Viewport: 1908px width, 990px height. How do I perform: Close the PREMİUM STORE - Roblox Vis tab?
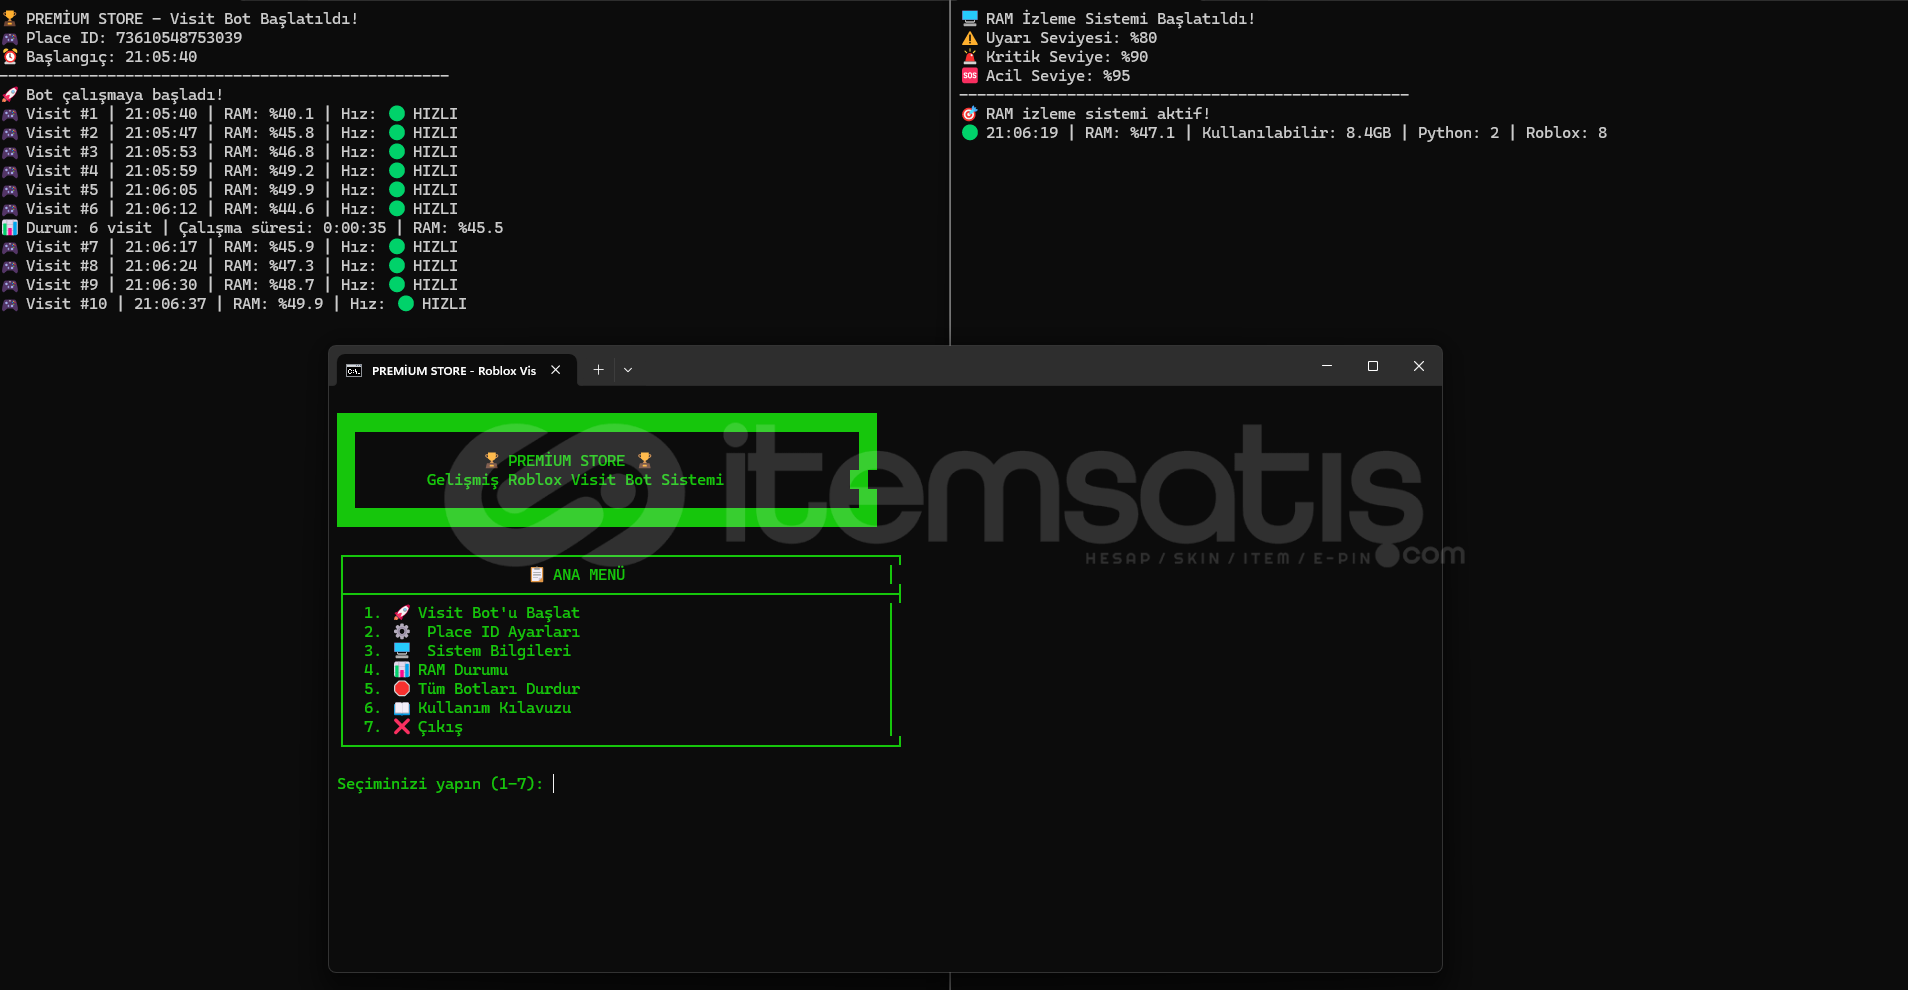pos(556,370)
